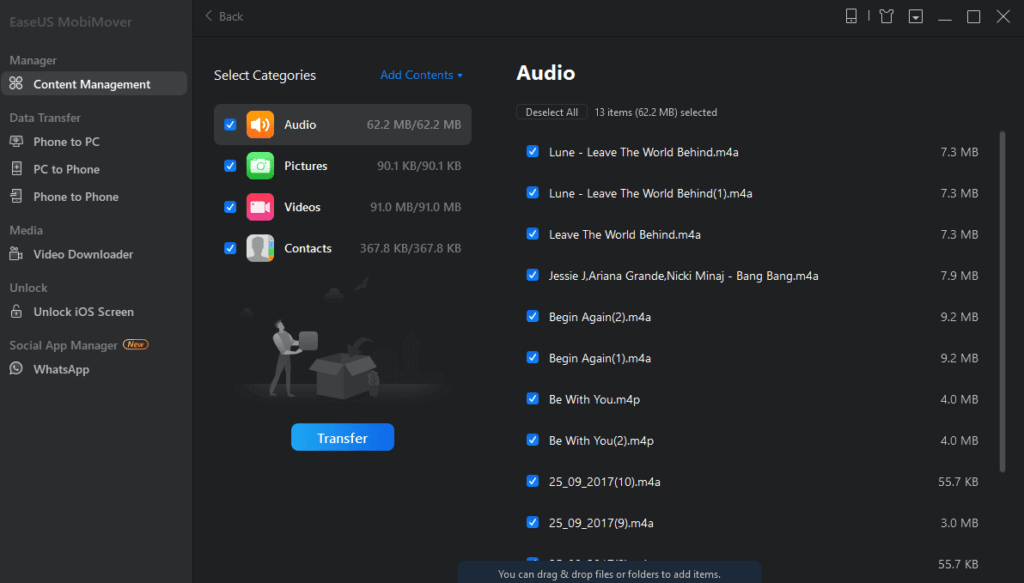Click the green Pictures camera icon
The height and width of the screenshot is (583, 1024).
260,166
